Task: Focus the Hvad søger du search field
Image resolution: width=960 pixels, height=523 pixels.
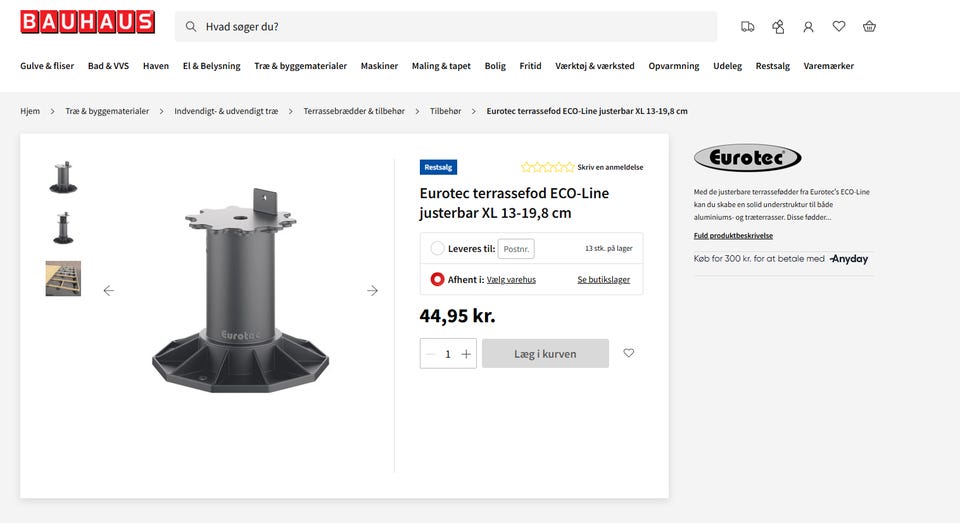Action: pyautogui.click(x=446, y=26)
